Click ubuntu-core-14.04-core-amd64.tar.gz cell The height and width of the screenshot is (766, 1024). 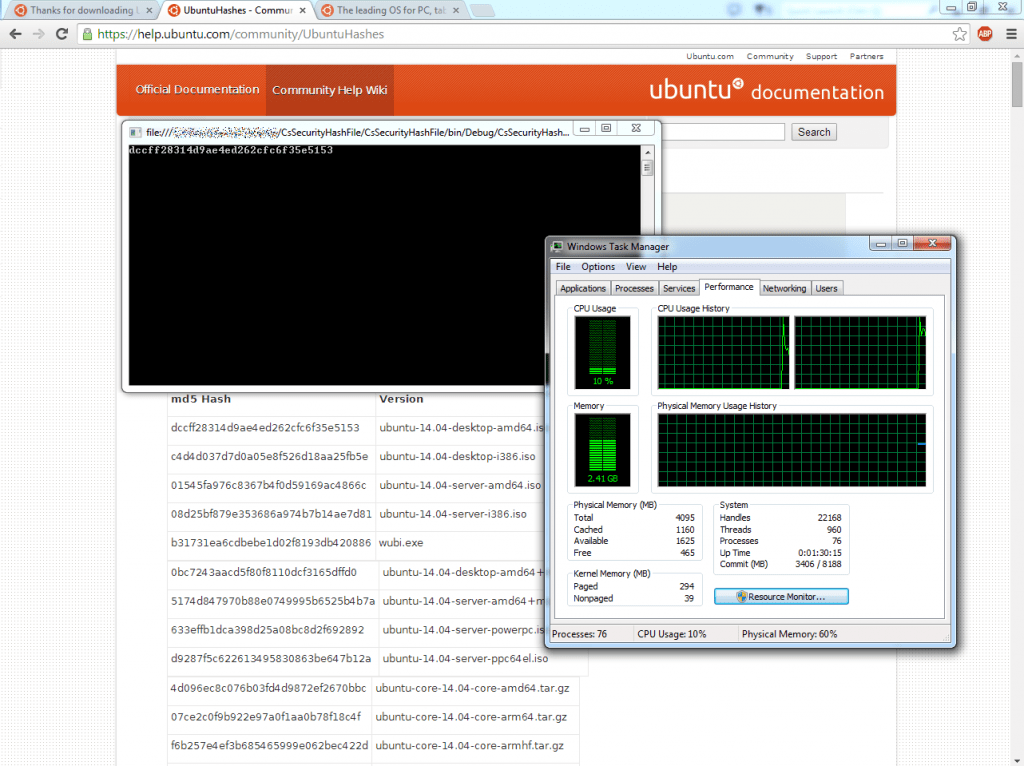(472, 688)
